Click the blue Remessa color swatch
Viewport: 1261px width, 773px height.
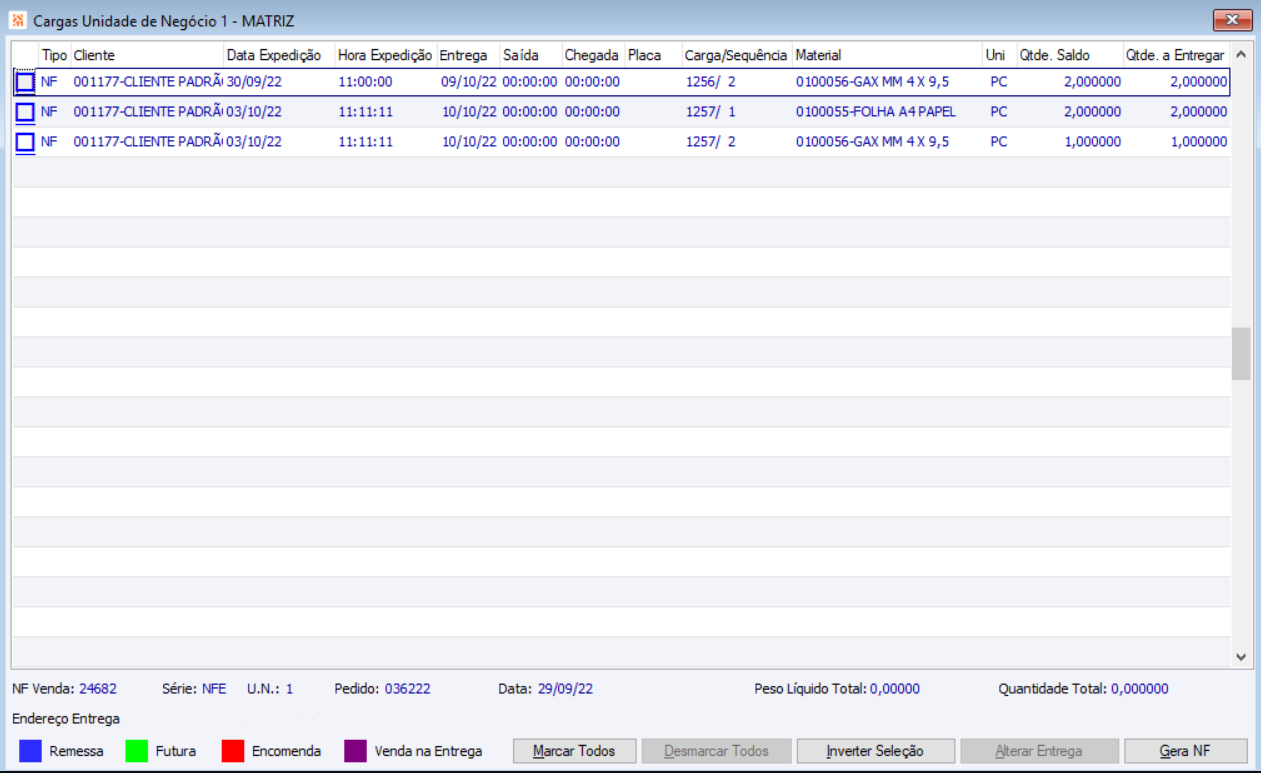(x=30, y=751)
